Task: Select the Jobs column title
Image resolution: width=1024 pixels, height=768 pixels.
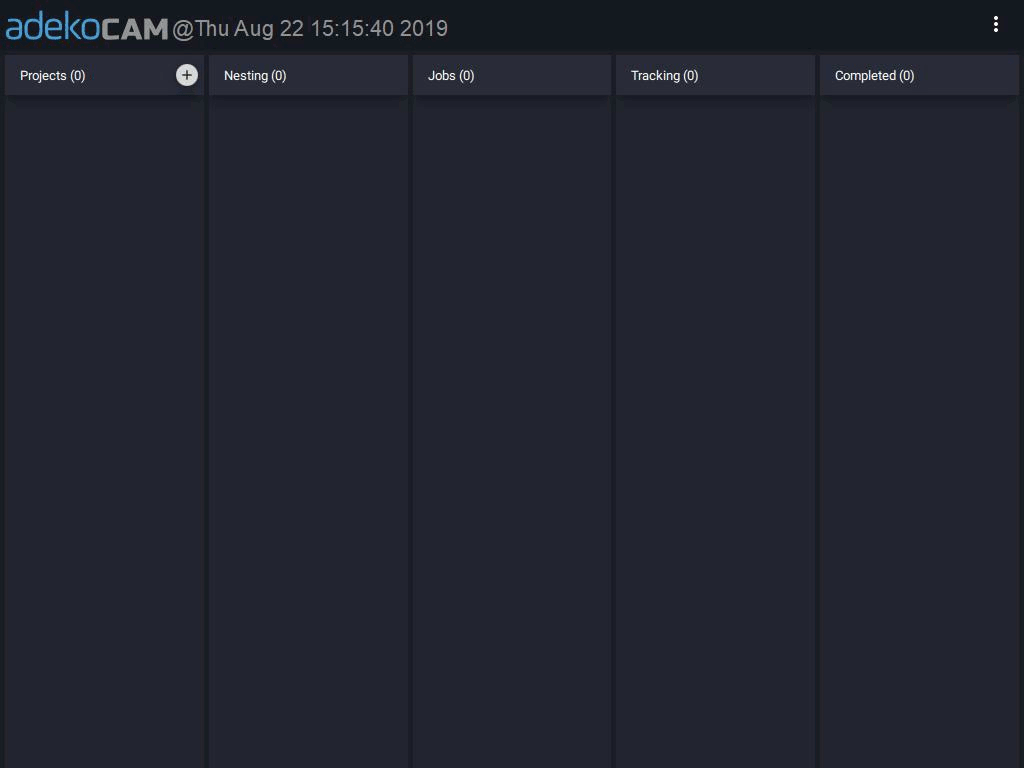Action: pos(442,76)
